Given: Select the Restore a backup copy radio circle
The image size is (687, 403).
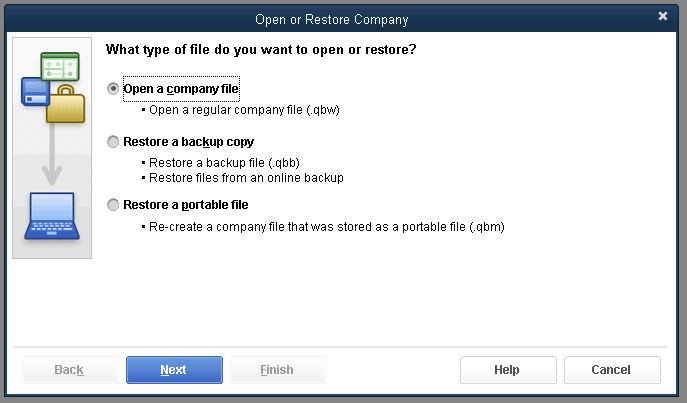Looking at the screenshot, I should tap(113, 142).
